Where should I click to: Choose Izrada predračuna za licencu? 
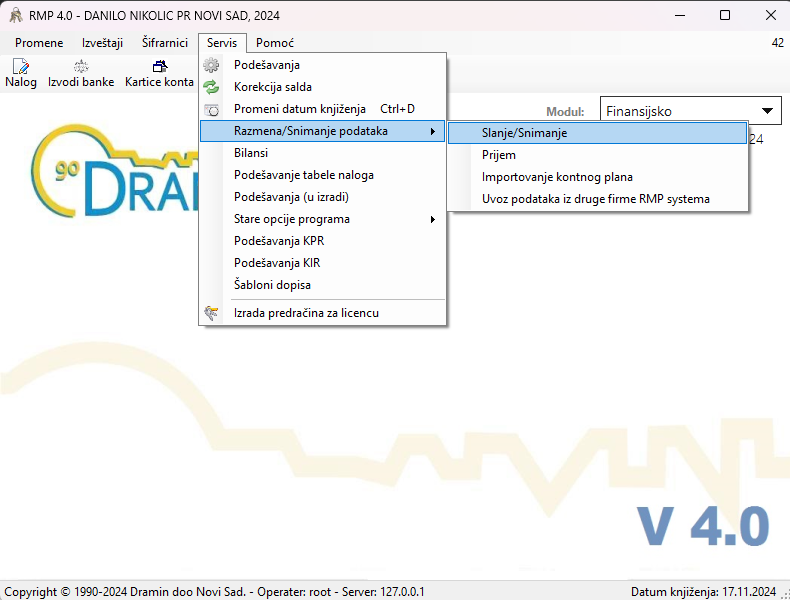point(322,313)
